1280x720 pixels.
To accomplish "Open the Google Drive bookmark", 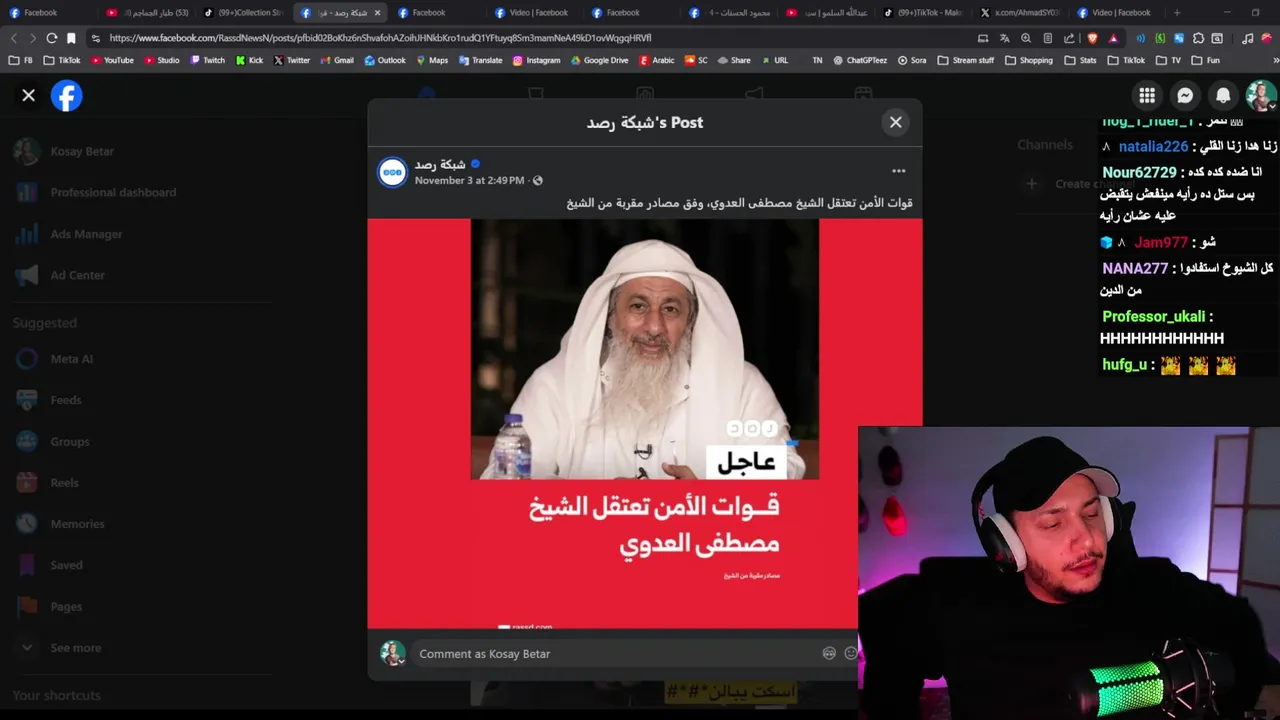I will tap(599, 60).
